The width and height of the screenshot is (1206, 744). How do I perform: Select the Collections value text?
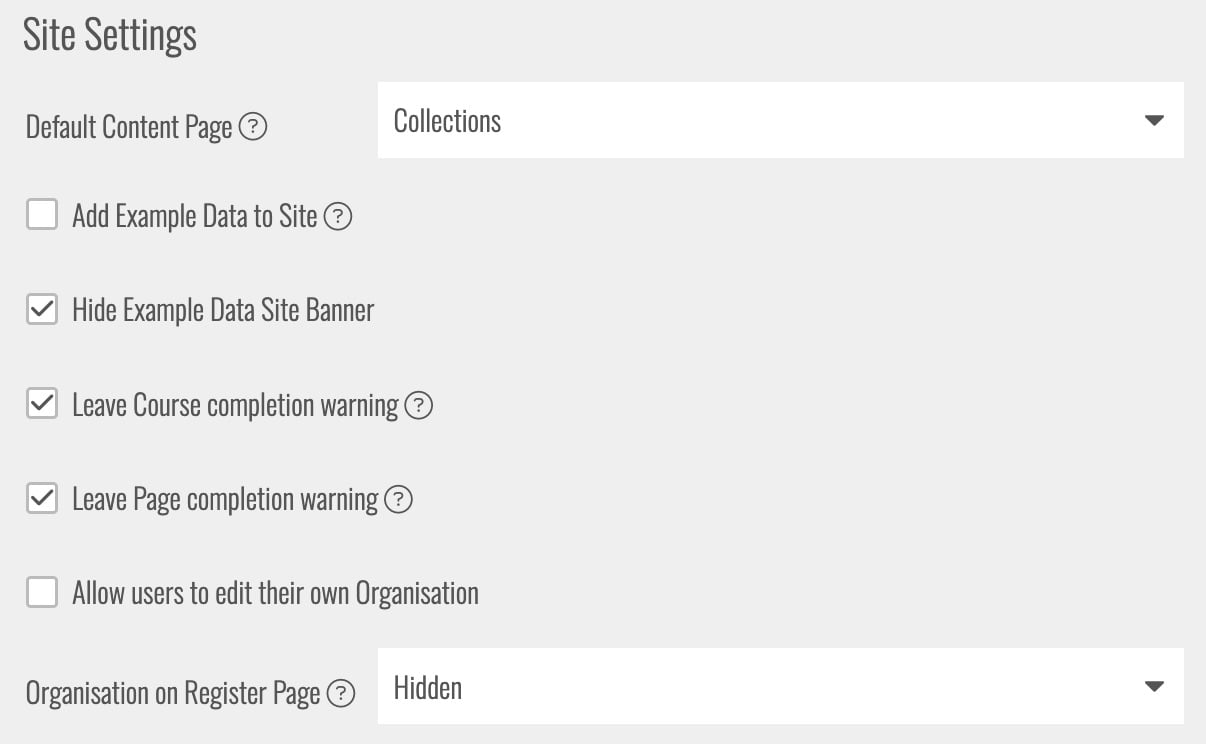coord(447,121)
